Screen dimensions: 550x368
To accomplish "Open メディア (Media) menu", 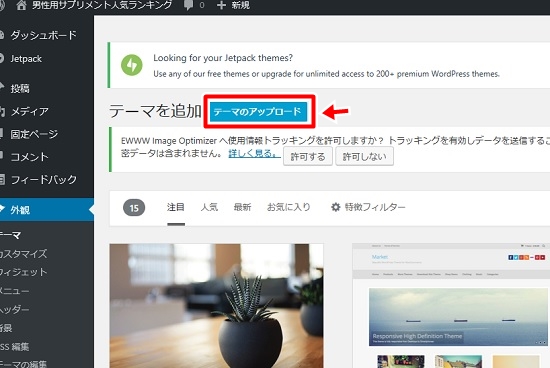I will point(29,111).
